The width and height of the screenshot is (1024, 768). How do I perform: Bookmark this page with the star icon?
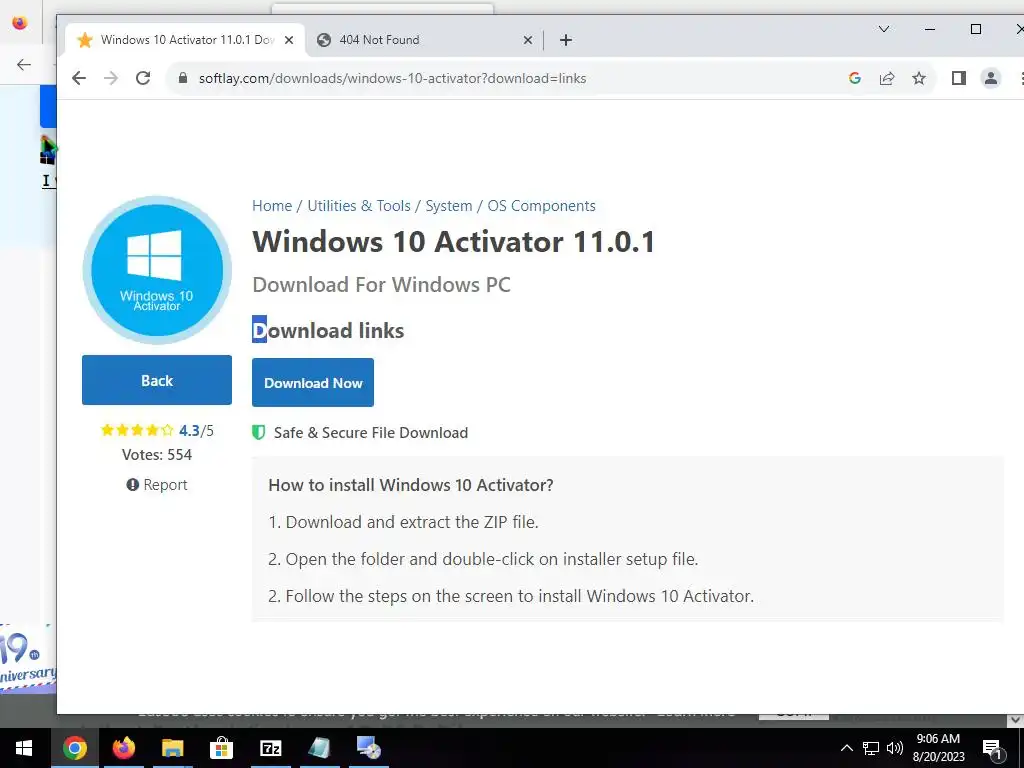pyautogui.click(x=919, y=78)
